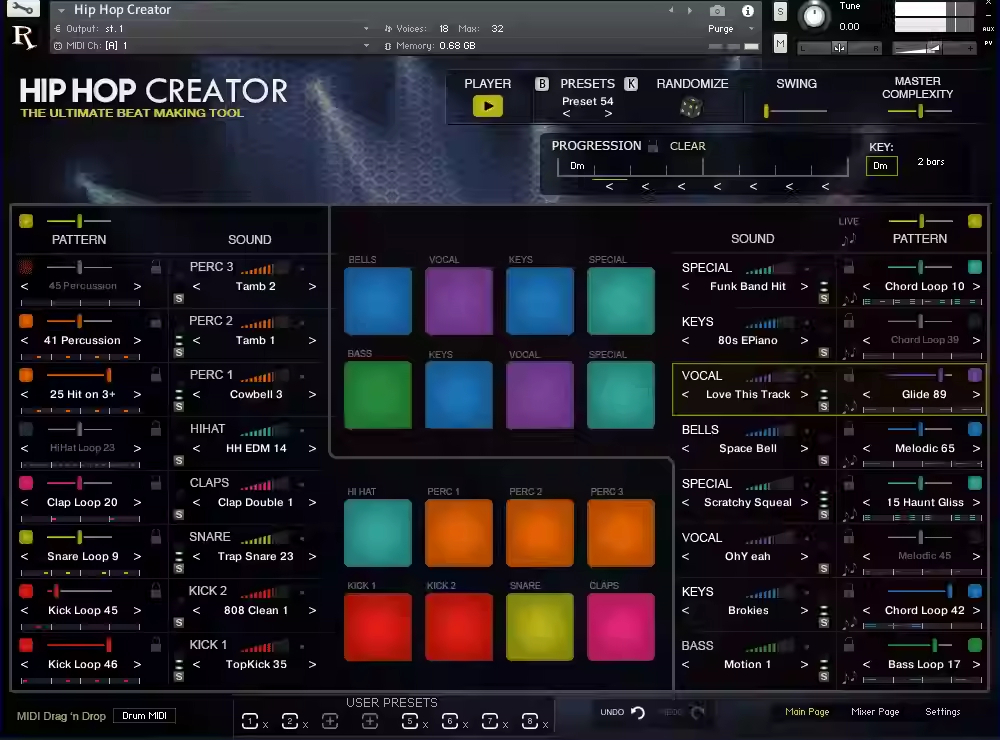This screenshot has height=740, width=1000.
Task: Open the MIDI Ch dropdown arrow
Action: [x=366, y=46]
